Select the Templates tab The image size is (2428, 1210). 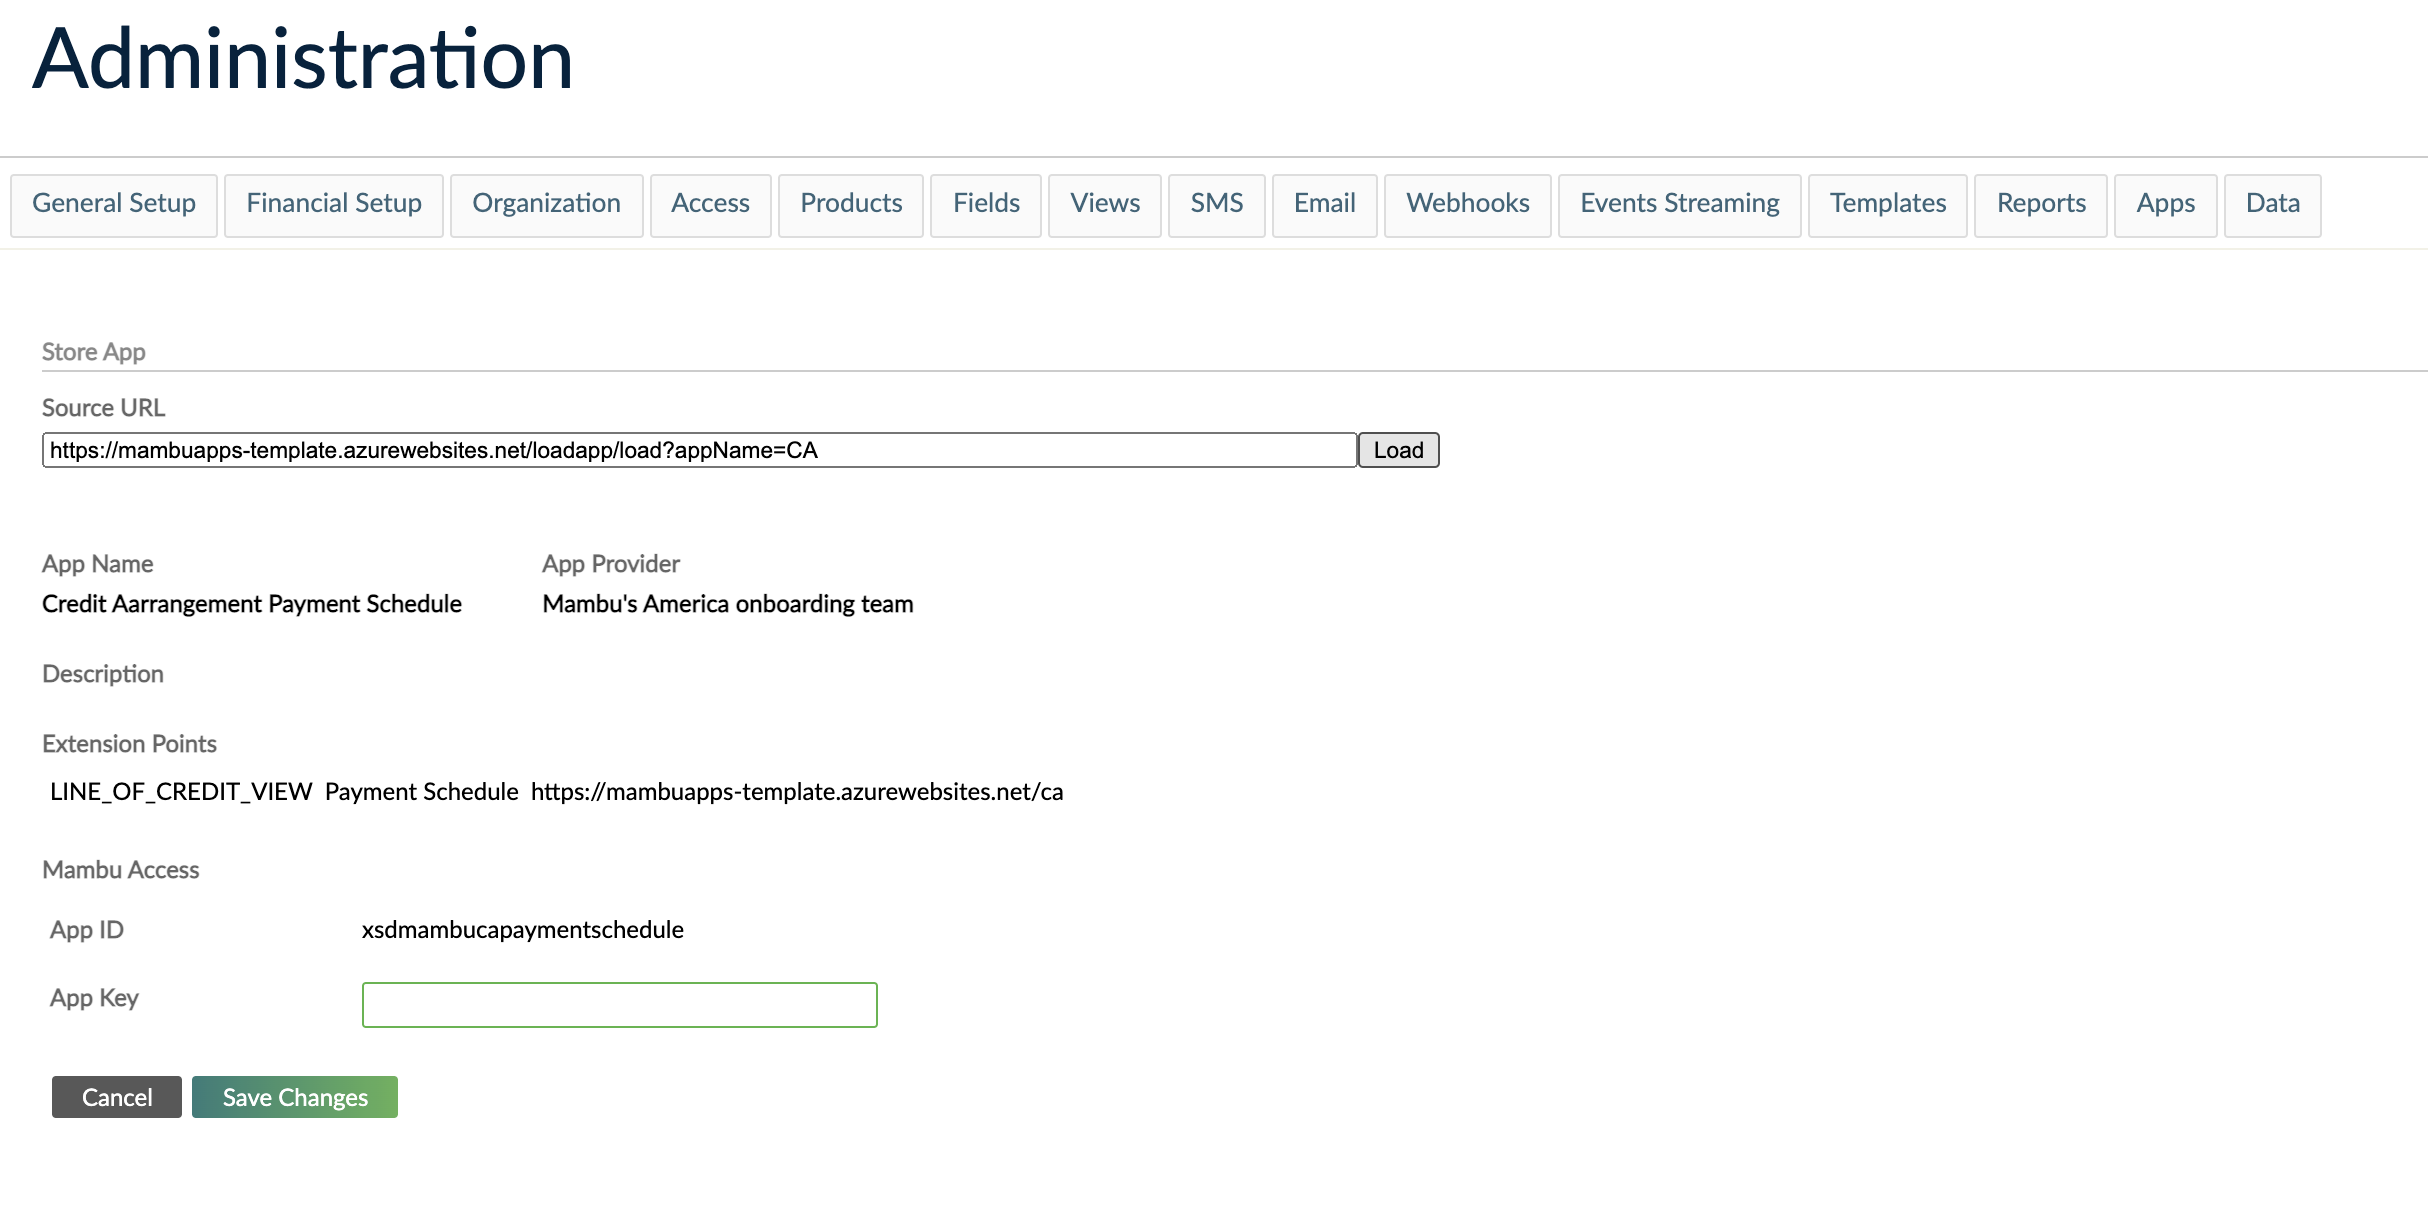1887,204
